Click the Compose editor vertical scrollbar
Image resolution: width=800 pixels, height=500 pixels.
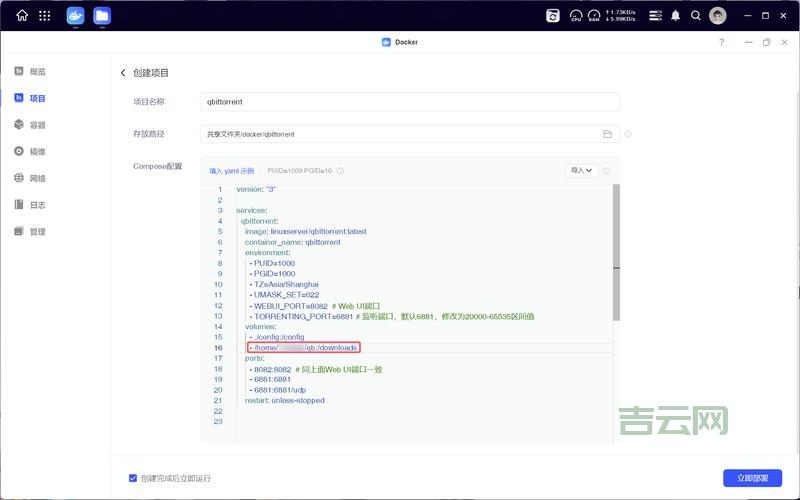[616, 250]
